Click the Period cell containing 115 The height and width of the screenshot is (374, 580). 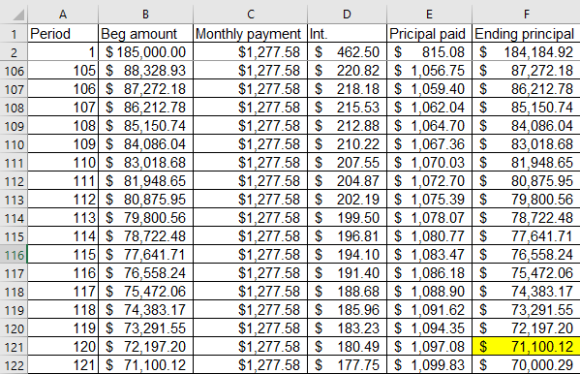pos(63,255)
